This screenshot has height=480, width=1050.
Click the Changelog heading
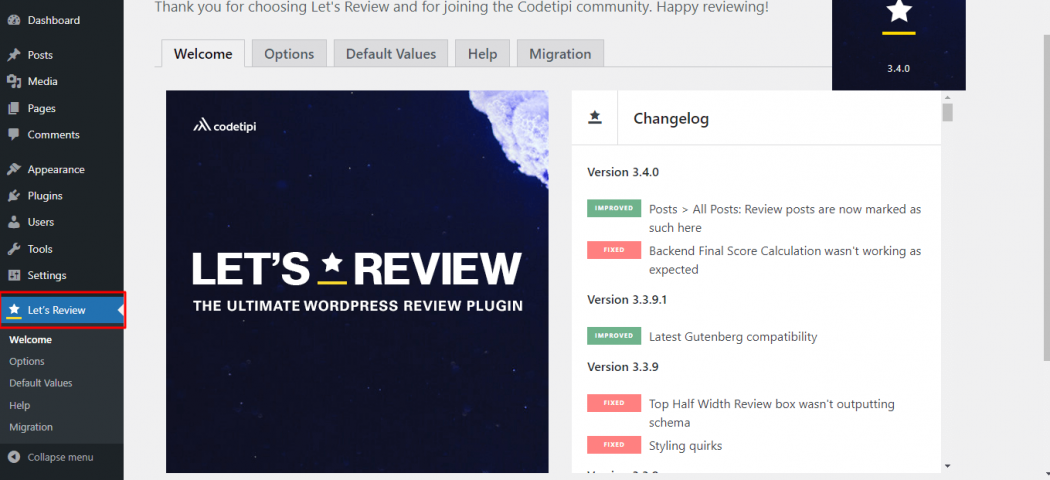[x=671, y=118]
